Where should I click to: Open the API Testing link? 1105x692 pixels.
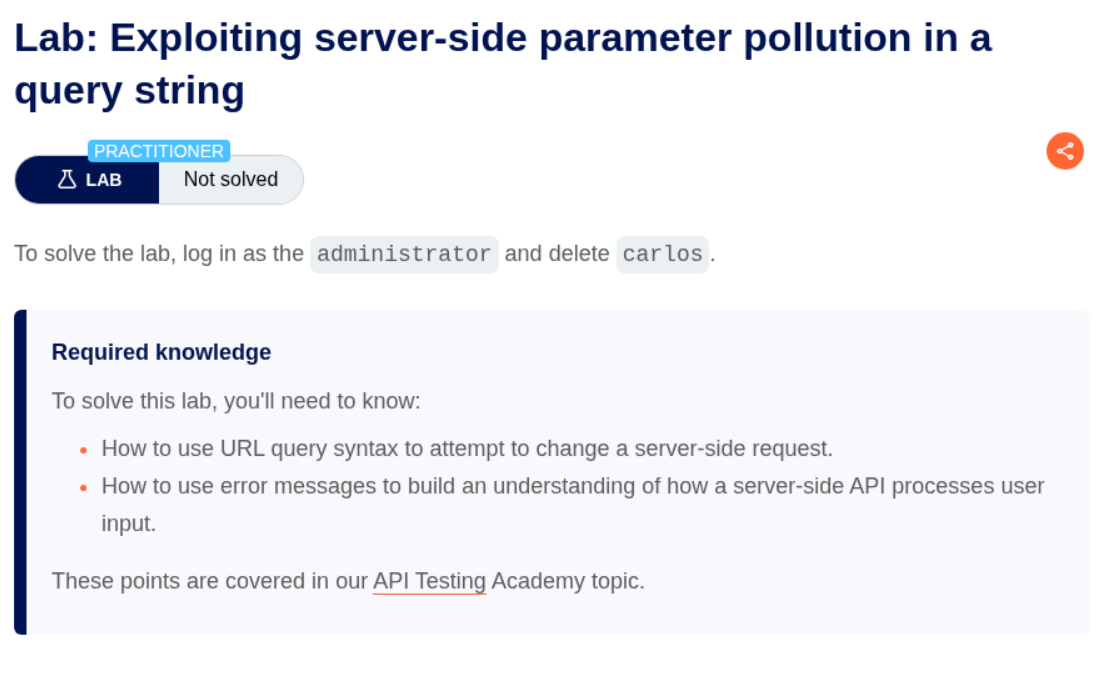429,581
